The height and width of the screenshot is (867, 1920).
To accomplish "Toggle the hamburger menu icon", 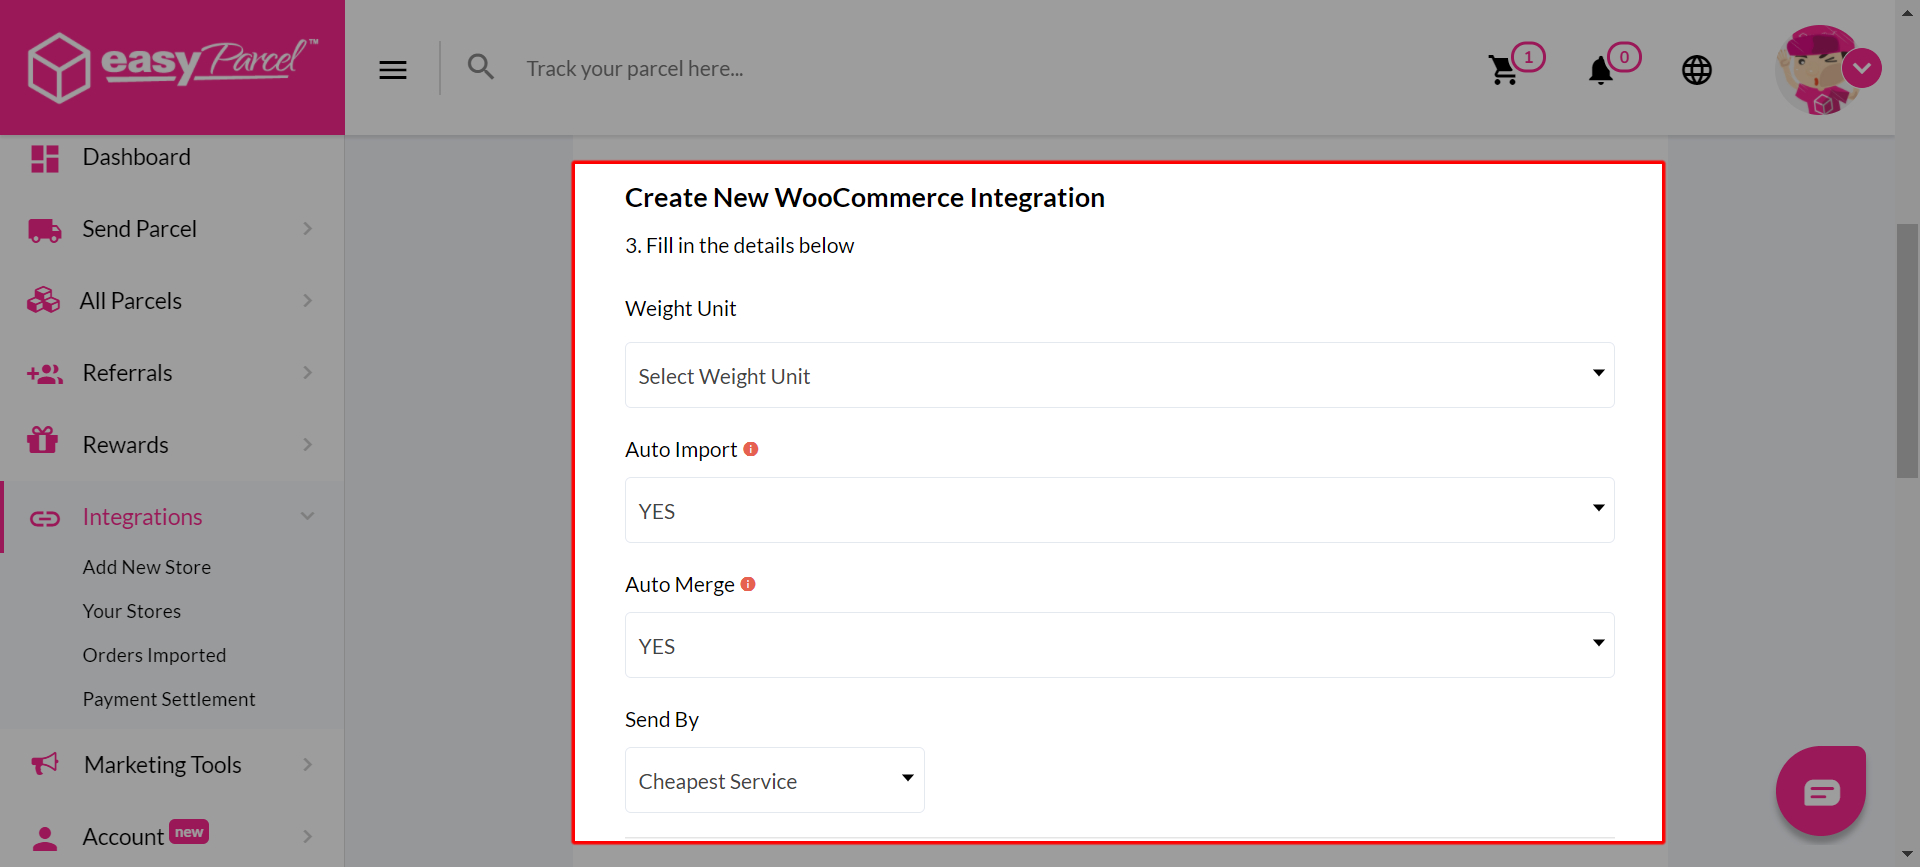I will [393, 70].
